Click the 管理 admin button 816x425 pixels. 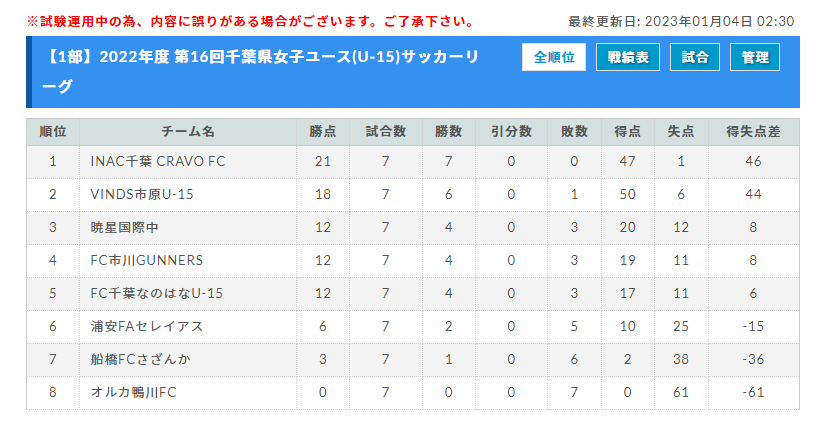[x=755, y=57]
